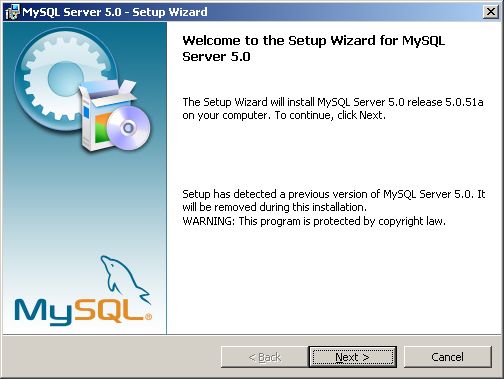
Task: Click the purple CD disc graphic
Action: click(128, 128)
